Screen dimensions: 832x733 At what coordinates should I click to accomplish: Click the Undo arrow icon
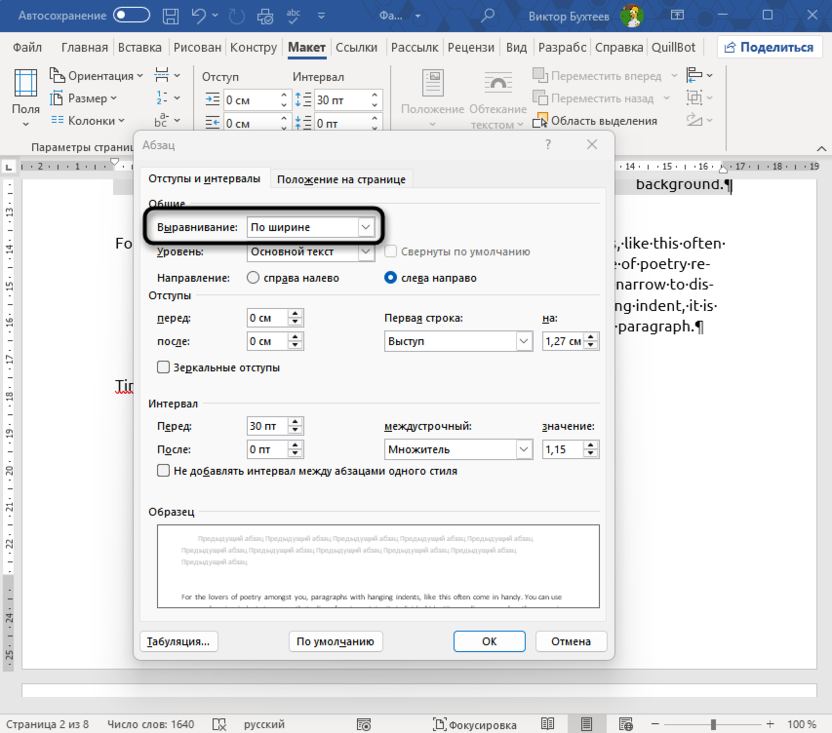click(200, 15)
